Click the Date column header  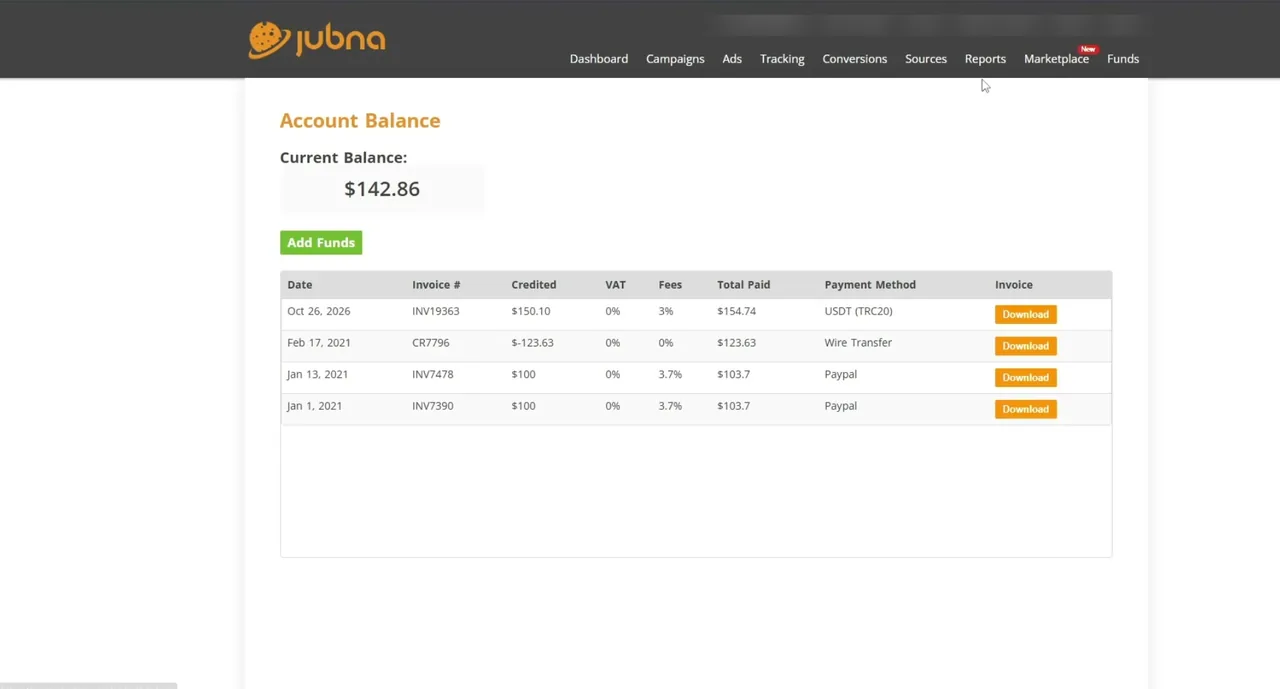point(300,285)
